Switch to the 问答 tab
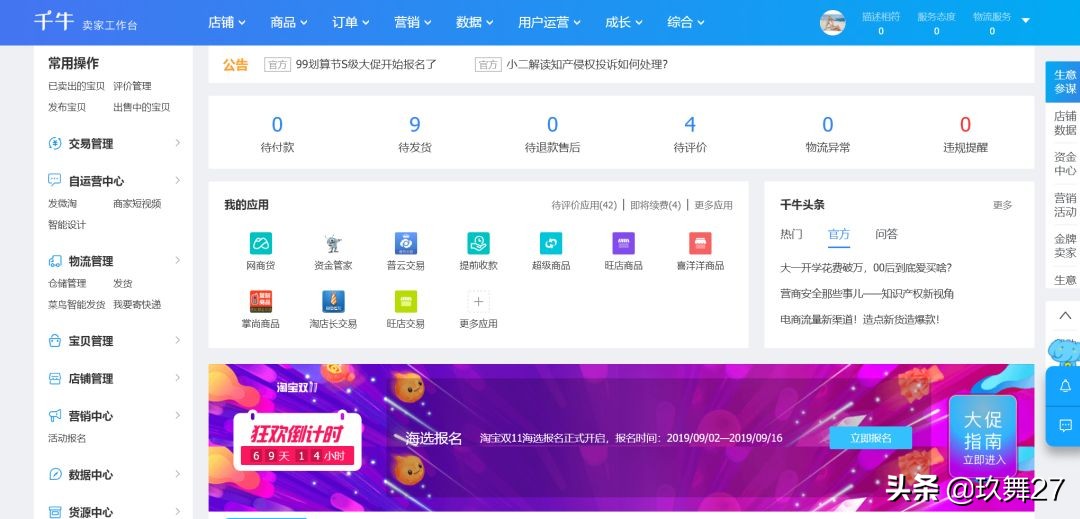This screenshot has height=519, width=1080. [886, 234]
